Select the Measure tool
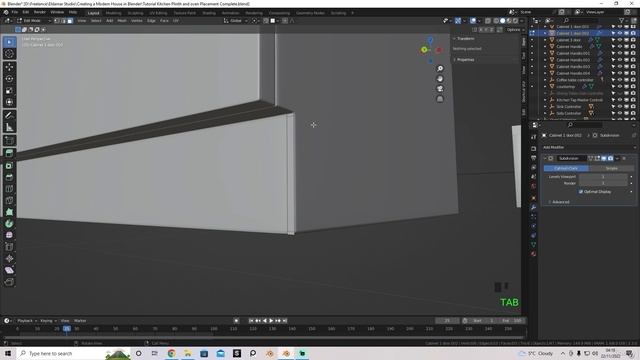Image resolution: width=640 pixels, height=360 pixels. [9, 127]
